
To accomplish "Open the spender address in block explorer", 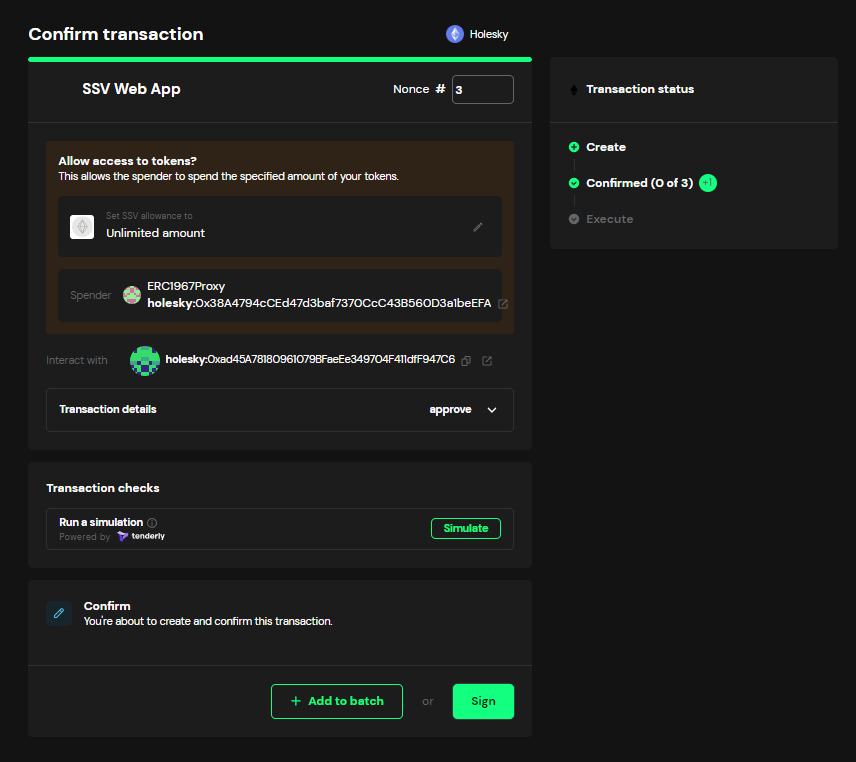I will [x=503, y=303].
